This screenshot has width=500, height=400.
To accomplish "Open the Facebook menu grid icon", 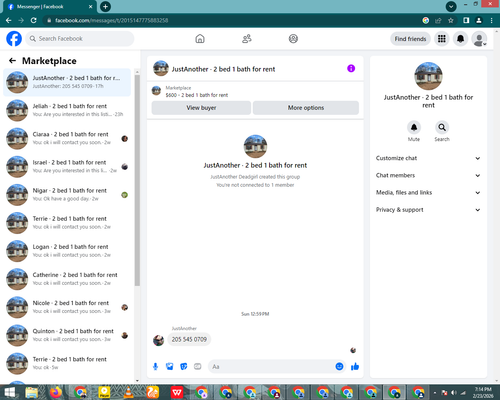I will 442,39.
